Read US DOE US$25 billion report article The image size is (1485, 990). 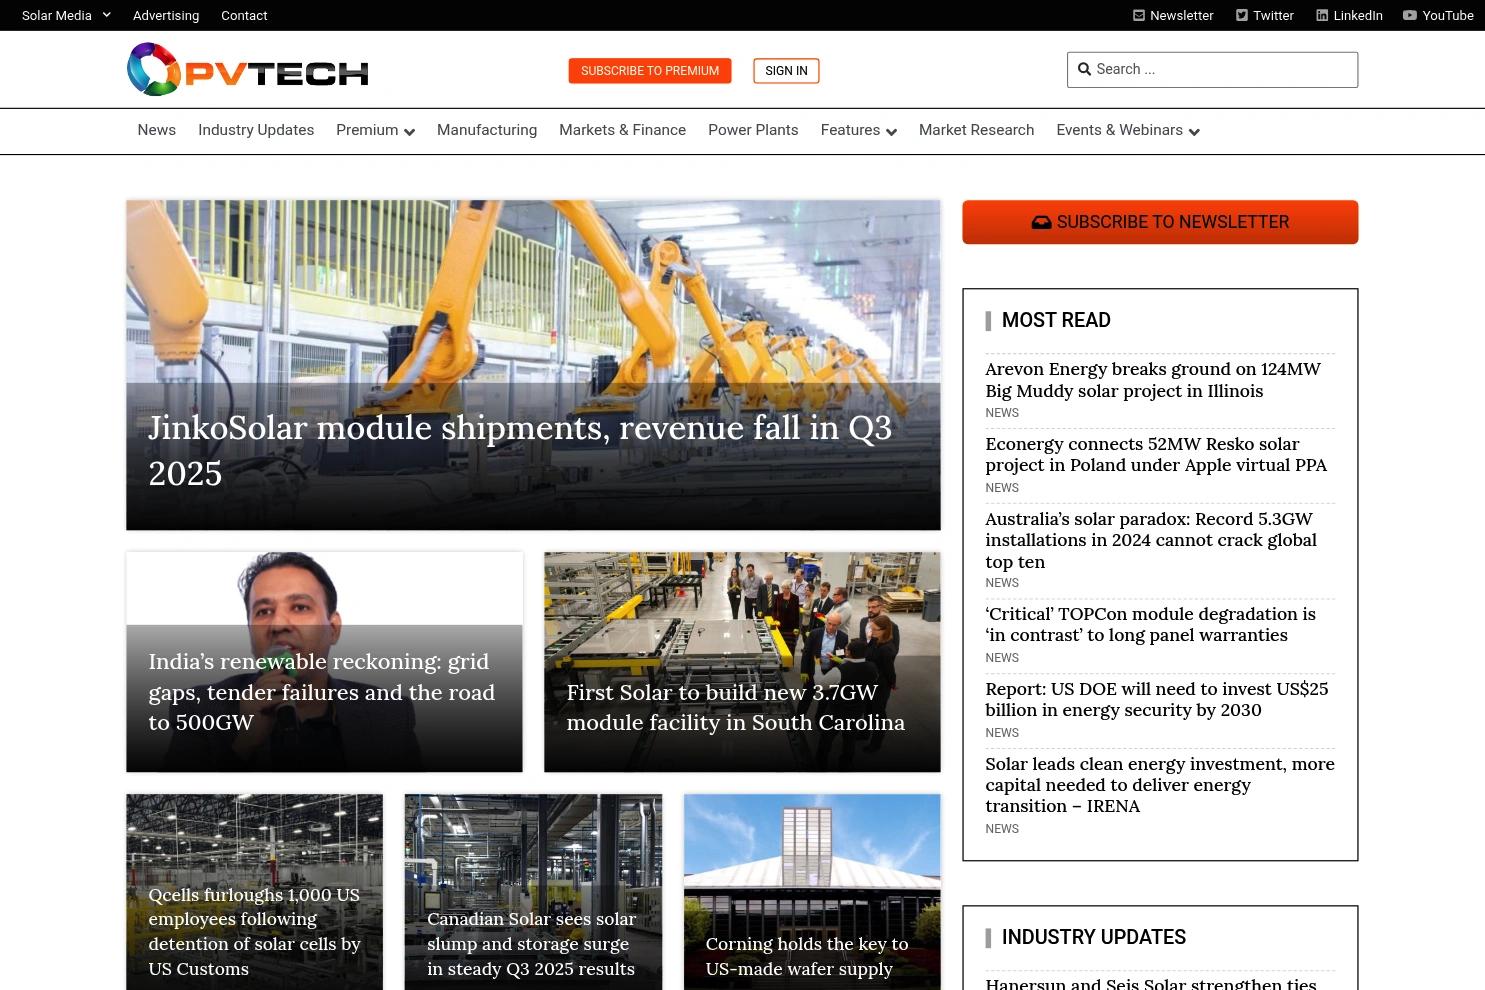[1157, 699]
